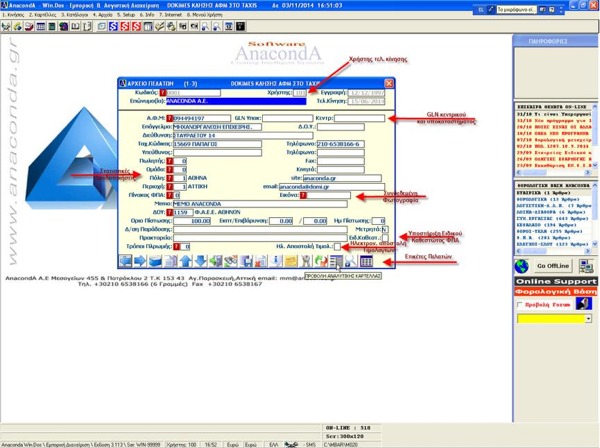Open the 7. Internet menu
The height and width of the screenshot is (448, 600).
click(170, 15)
